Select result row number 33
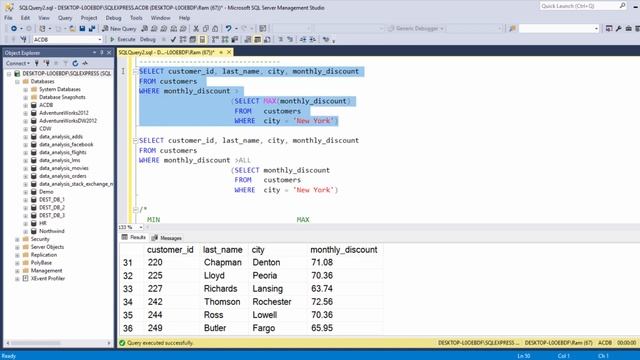The image size is (640, 360). [128, 289]
